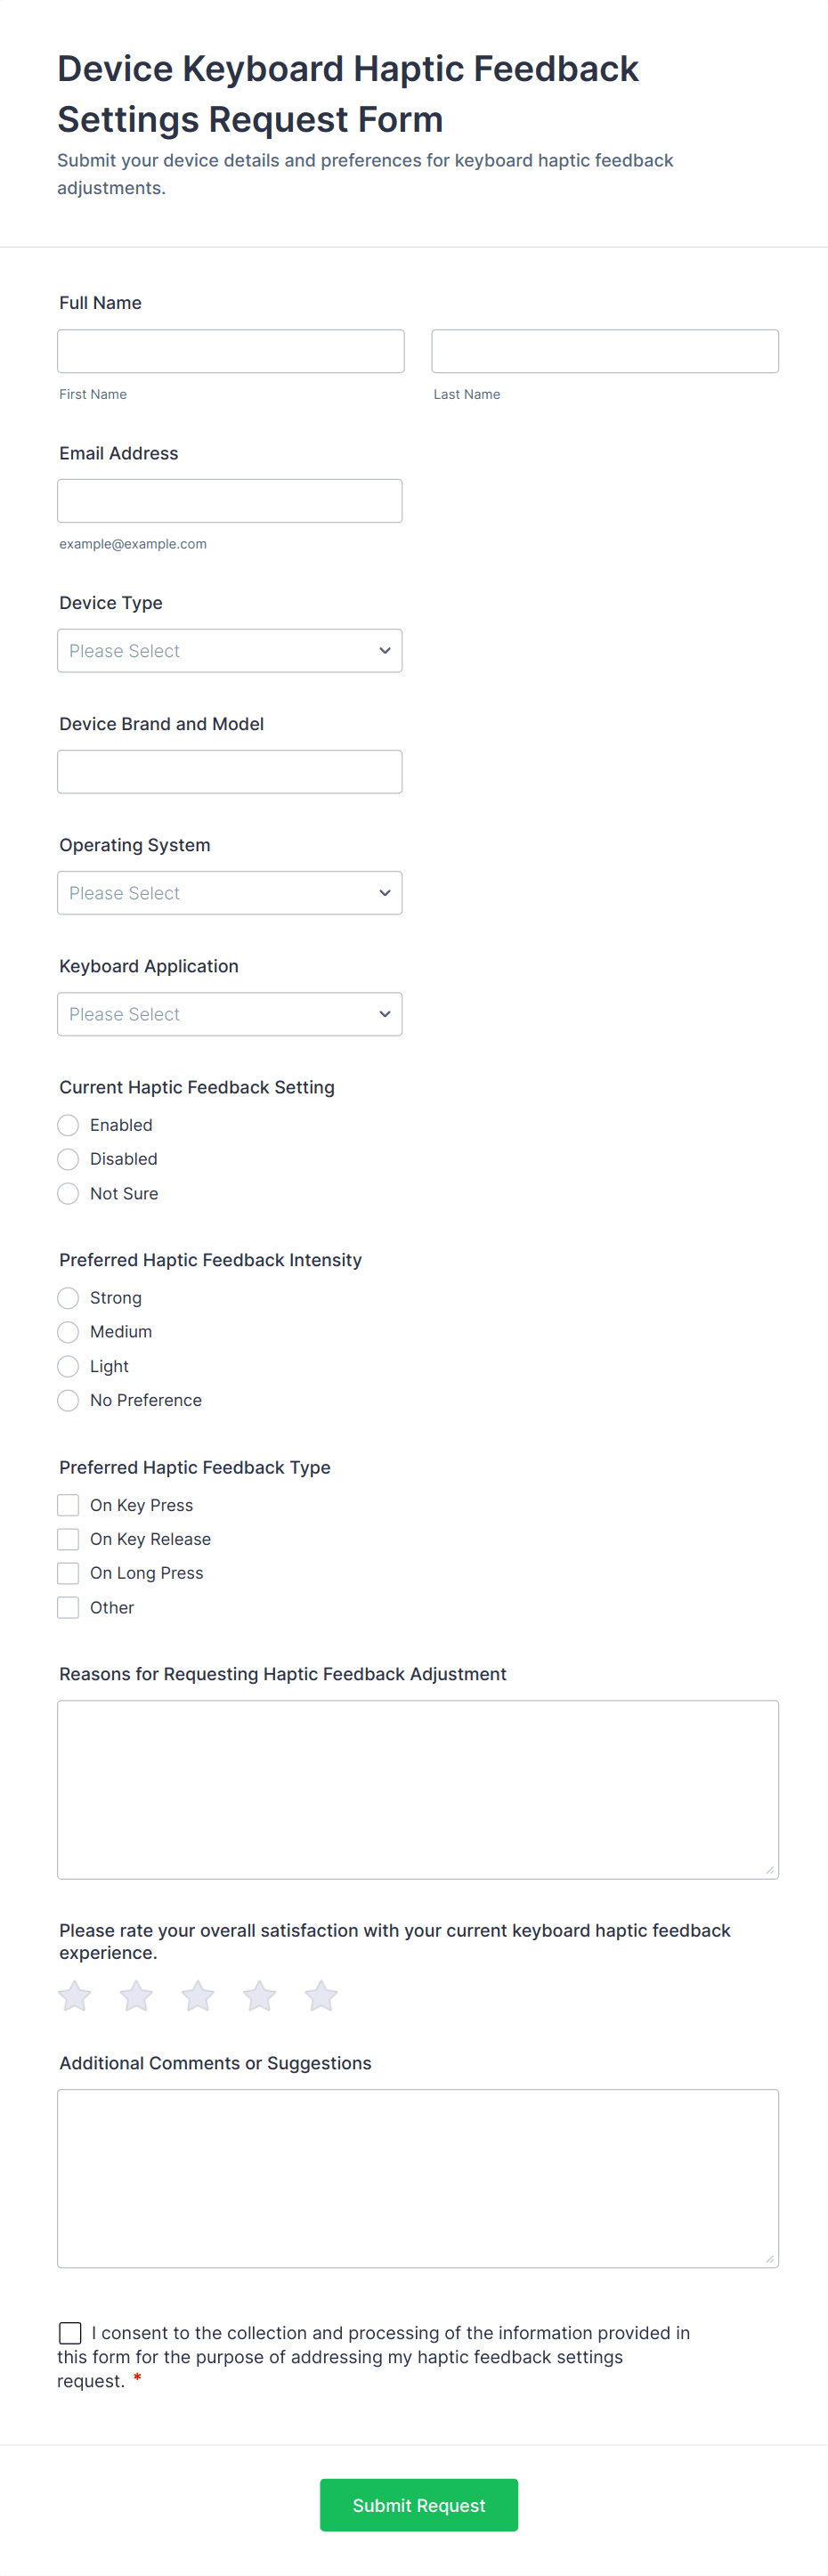The width and height of the screenshot is (828, 2576).
Task: Rate satisfaction with the first star
Action: click(75, 1996)
